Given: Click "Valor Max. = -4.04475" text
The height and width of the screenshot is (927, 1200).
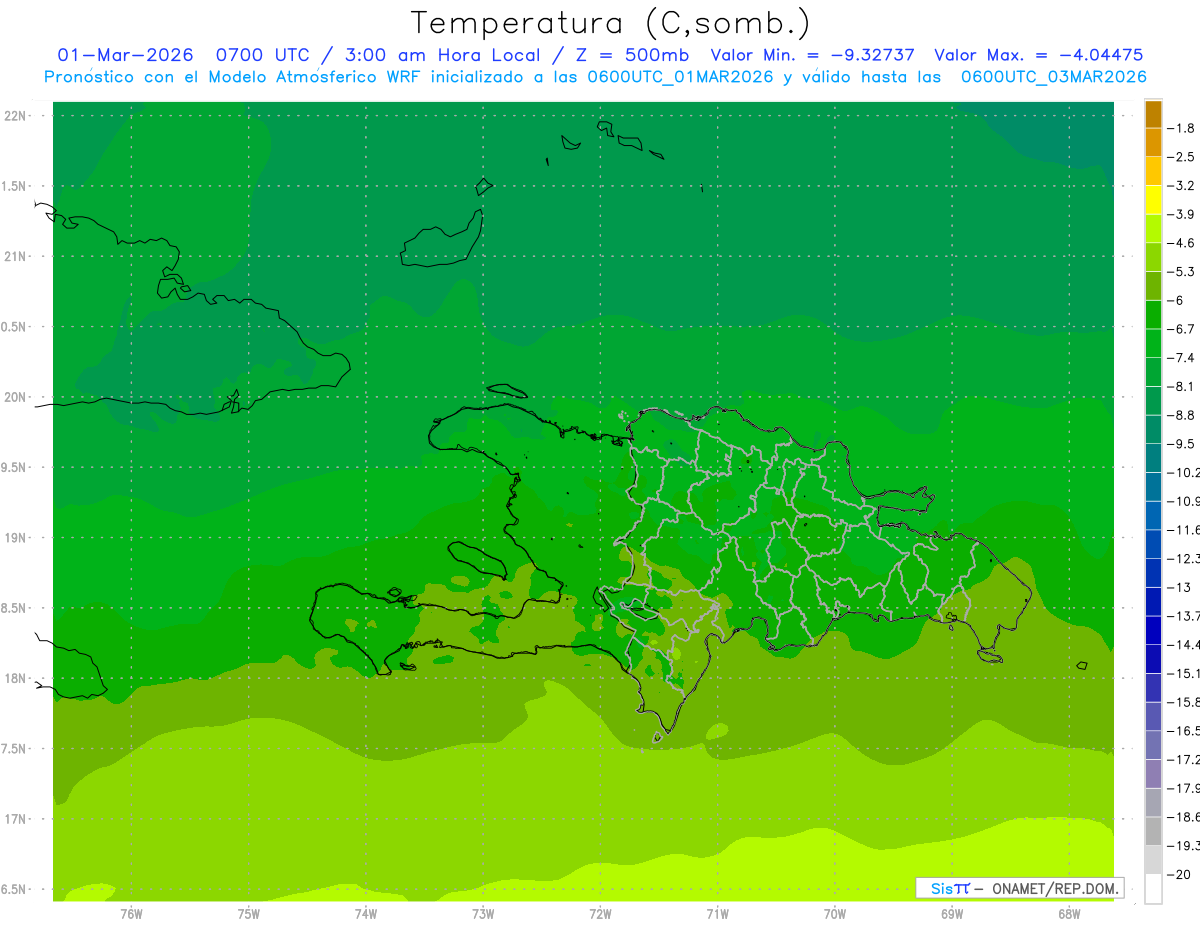Looking at the screenshot, I should point(1038,55).
